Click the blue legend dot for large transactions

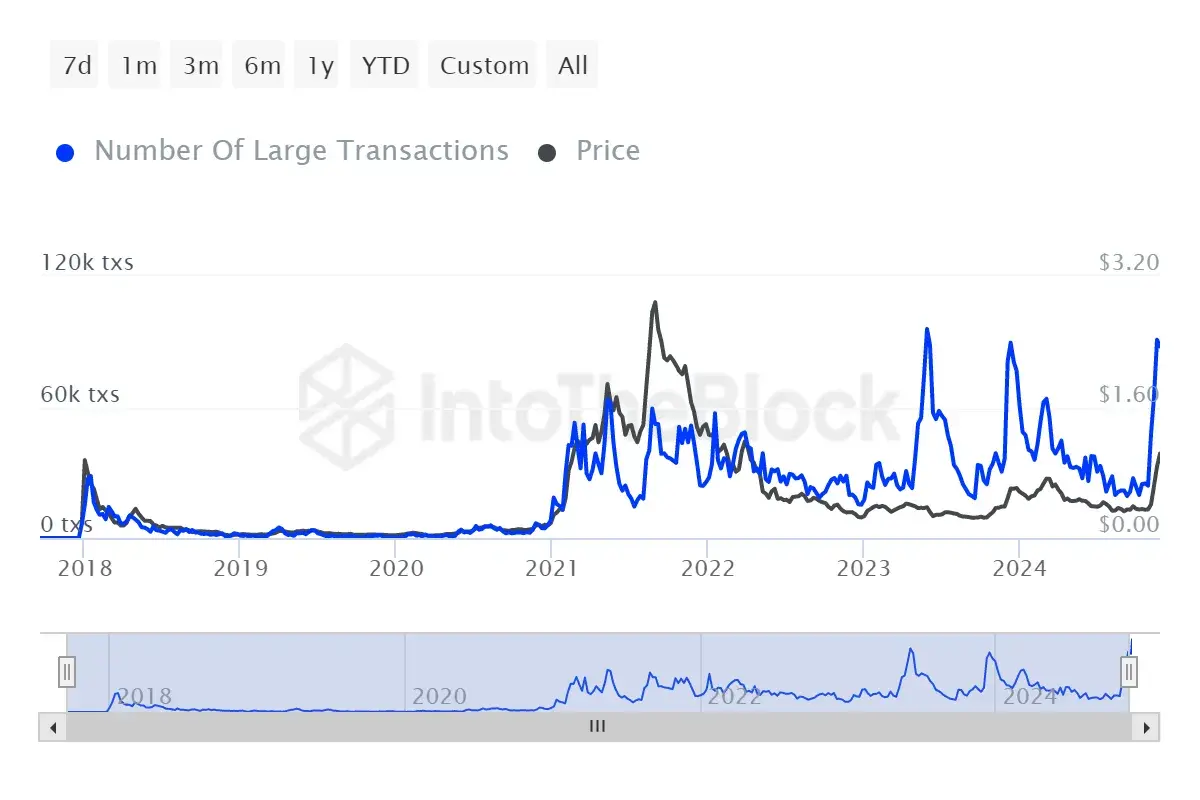pyautogui.click(x=65, y=150)
